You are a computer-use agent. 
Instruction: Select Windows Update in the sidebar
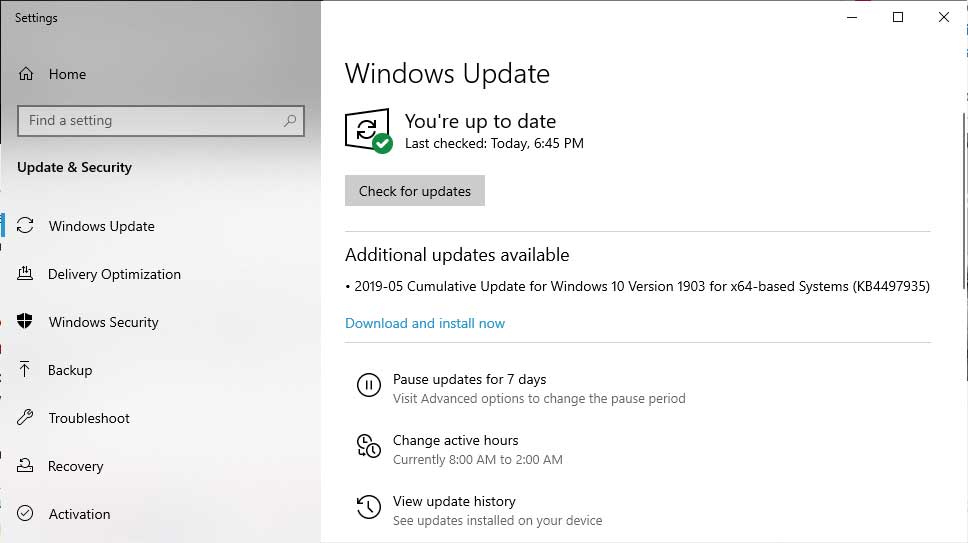point(101,226)
